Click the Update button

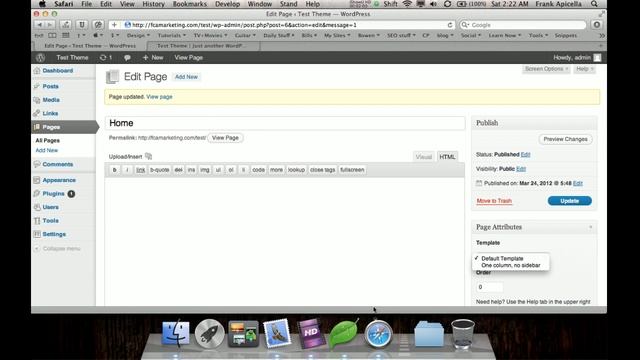pyautogui.click(x=569, y=201)
